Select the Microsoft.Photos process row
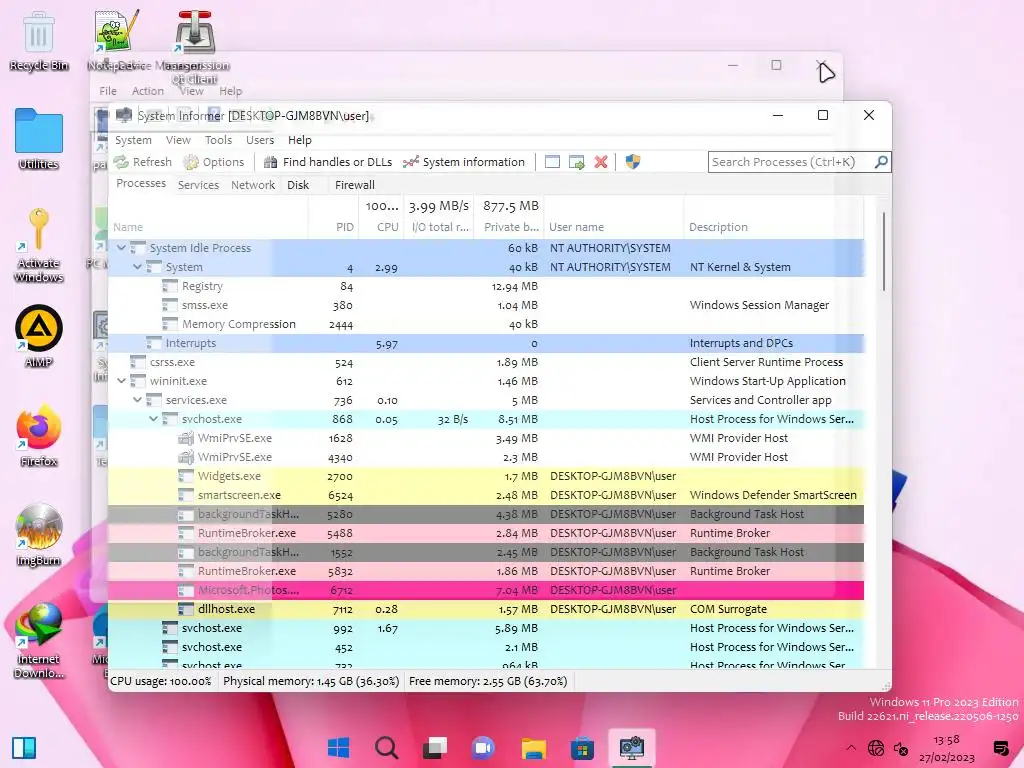 point(486,590)
